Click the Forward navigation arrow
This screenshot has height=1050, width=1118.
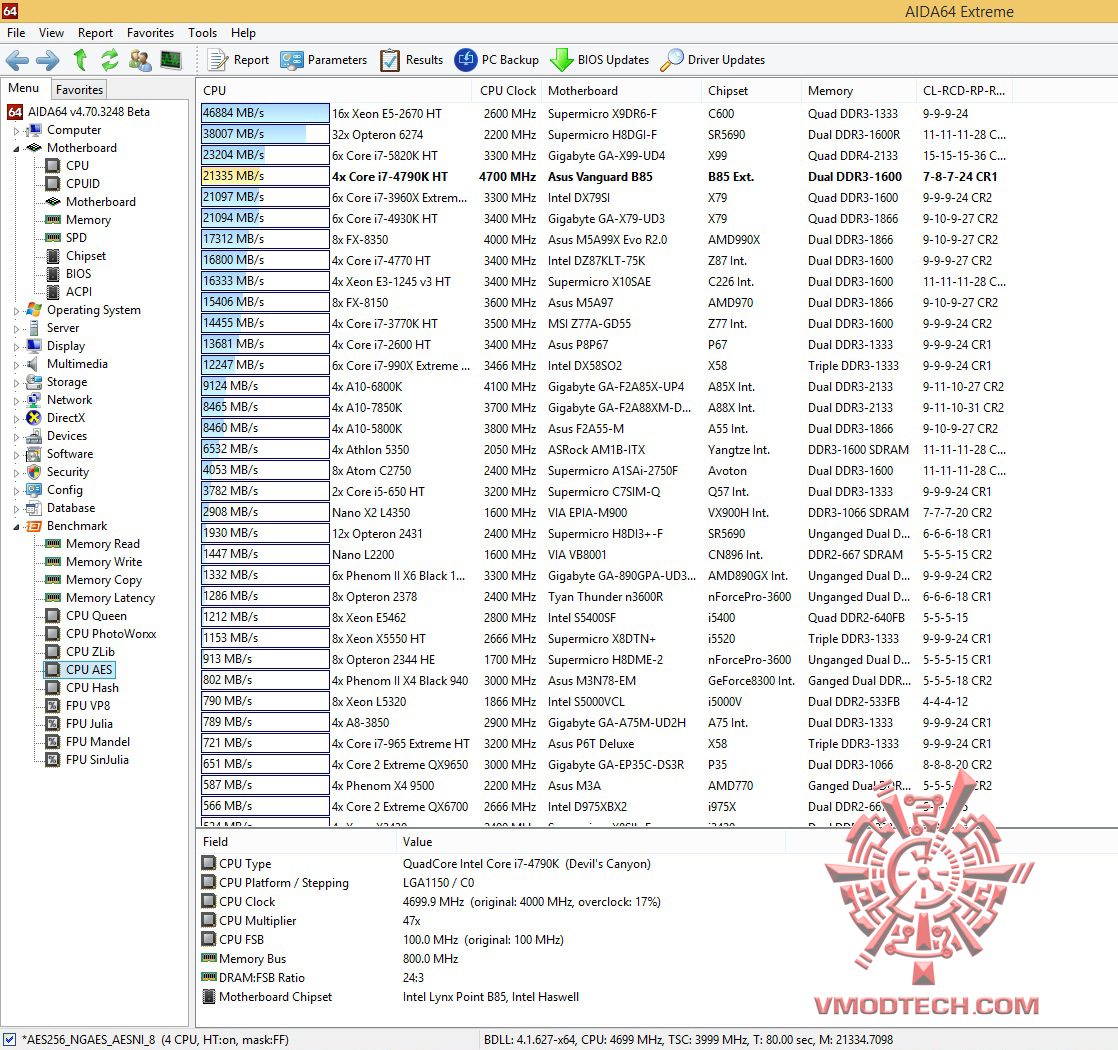tap(48, 60)
